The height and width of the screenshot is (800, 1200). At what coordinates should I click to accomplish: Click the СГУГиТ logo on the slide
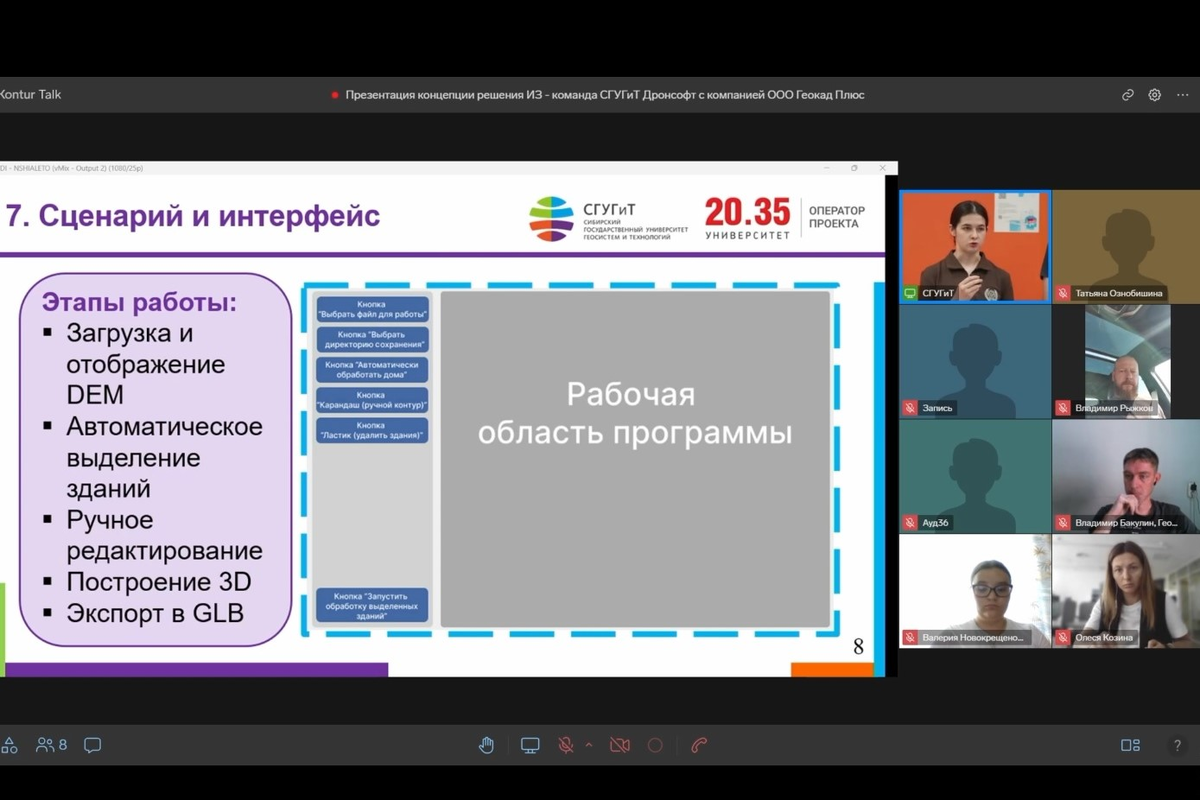point(609,220)
